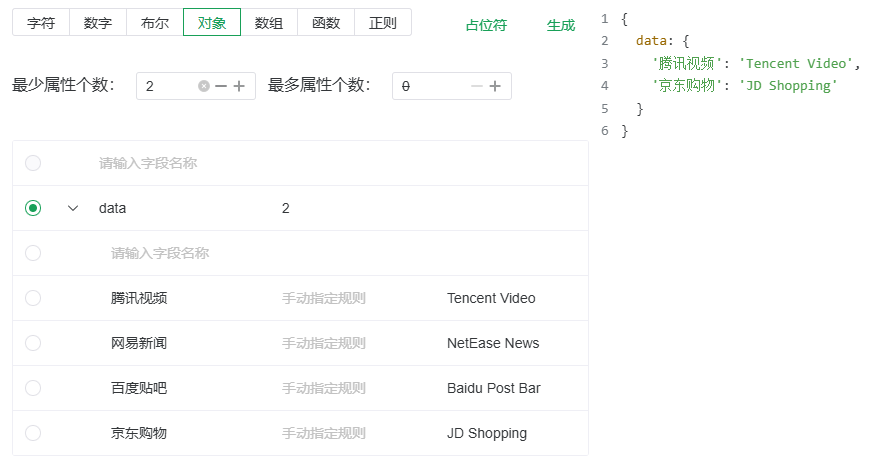Click the Baidu Post Bar value
Viewport: 873px width, 465px height.
click(494, 388)
